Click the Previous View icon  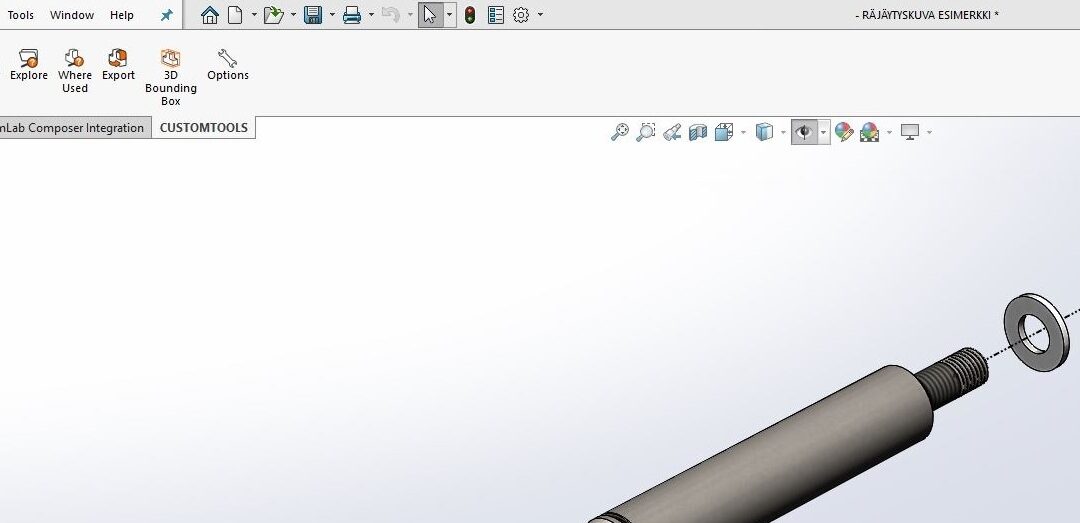[x=672, y=132]
